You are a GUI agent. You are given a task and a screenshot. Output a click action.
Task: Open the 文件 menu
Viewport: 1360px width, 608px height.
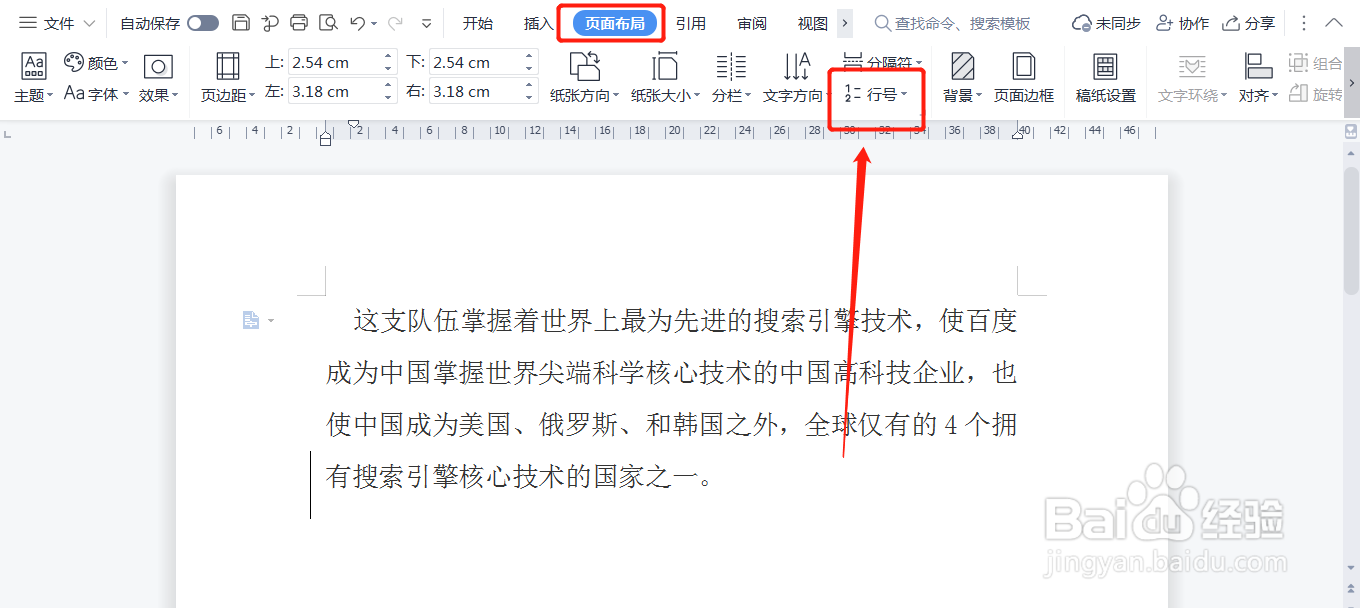[47, 23]
